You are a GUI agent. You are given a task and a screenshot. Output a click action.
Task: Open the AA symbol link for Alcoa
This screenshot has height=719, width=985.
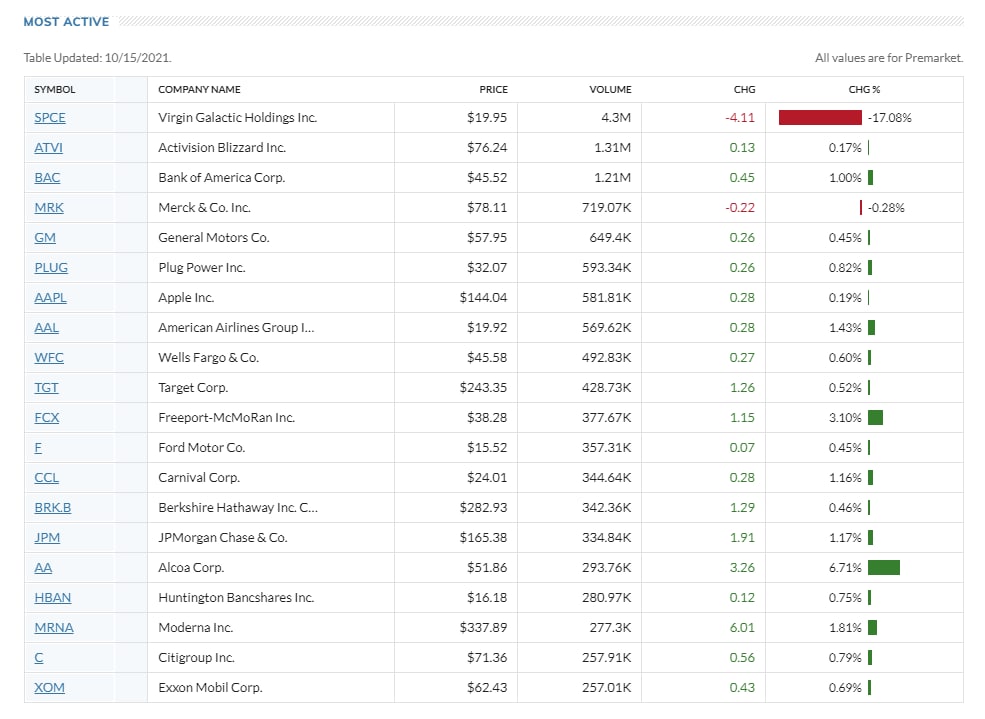click(x=43, y=568)
